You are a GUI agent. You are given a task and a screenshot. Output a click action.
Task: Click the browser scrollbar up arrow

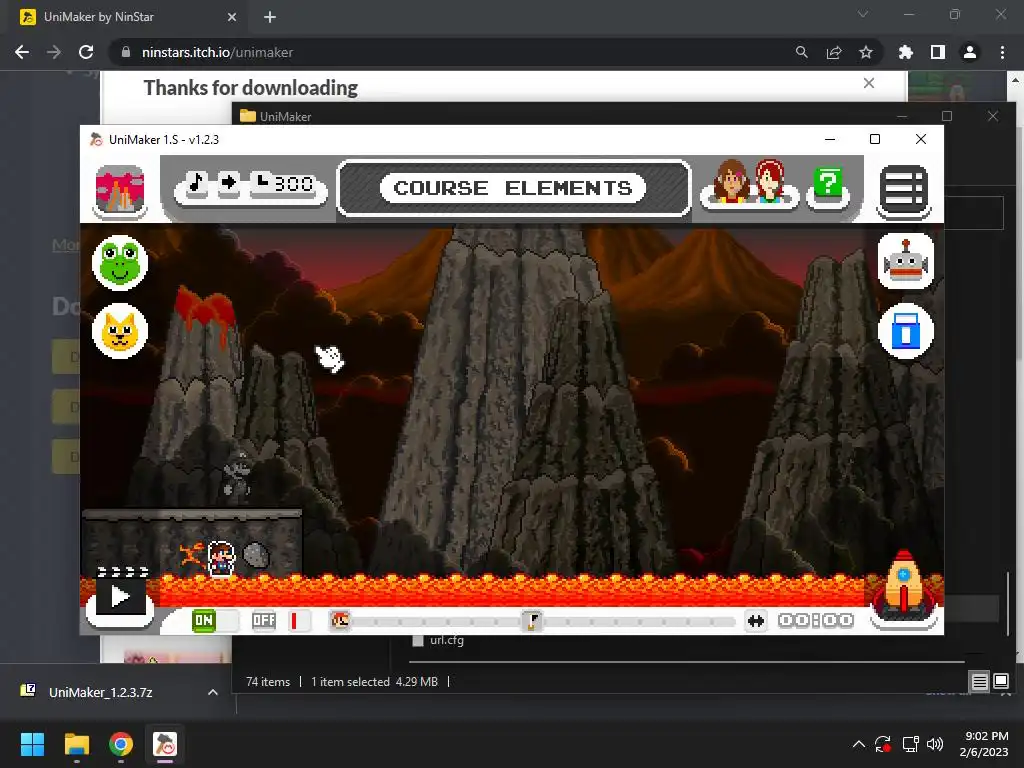(x=1016, y=82)
